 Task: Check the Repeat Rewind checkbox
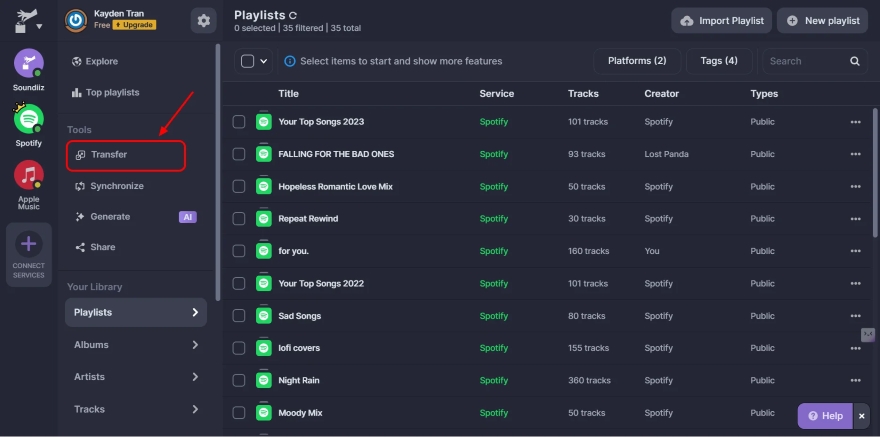(x=239, y=219)
